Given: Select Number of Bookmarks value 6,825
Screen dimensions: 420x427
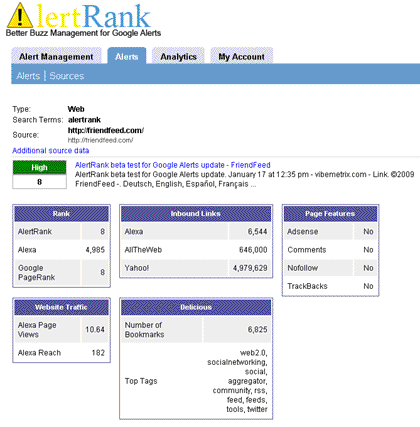Looking at the screenshot, I should pos(257,329).
